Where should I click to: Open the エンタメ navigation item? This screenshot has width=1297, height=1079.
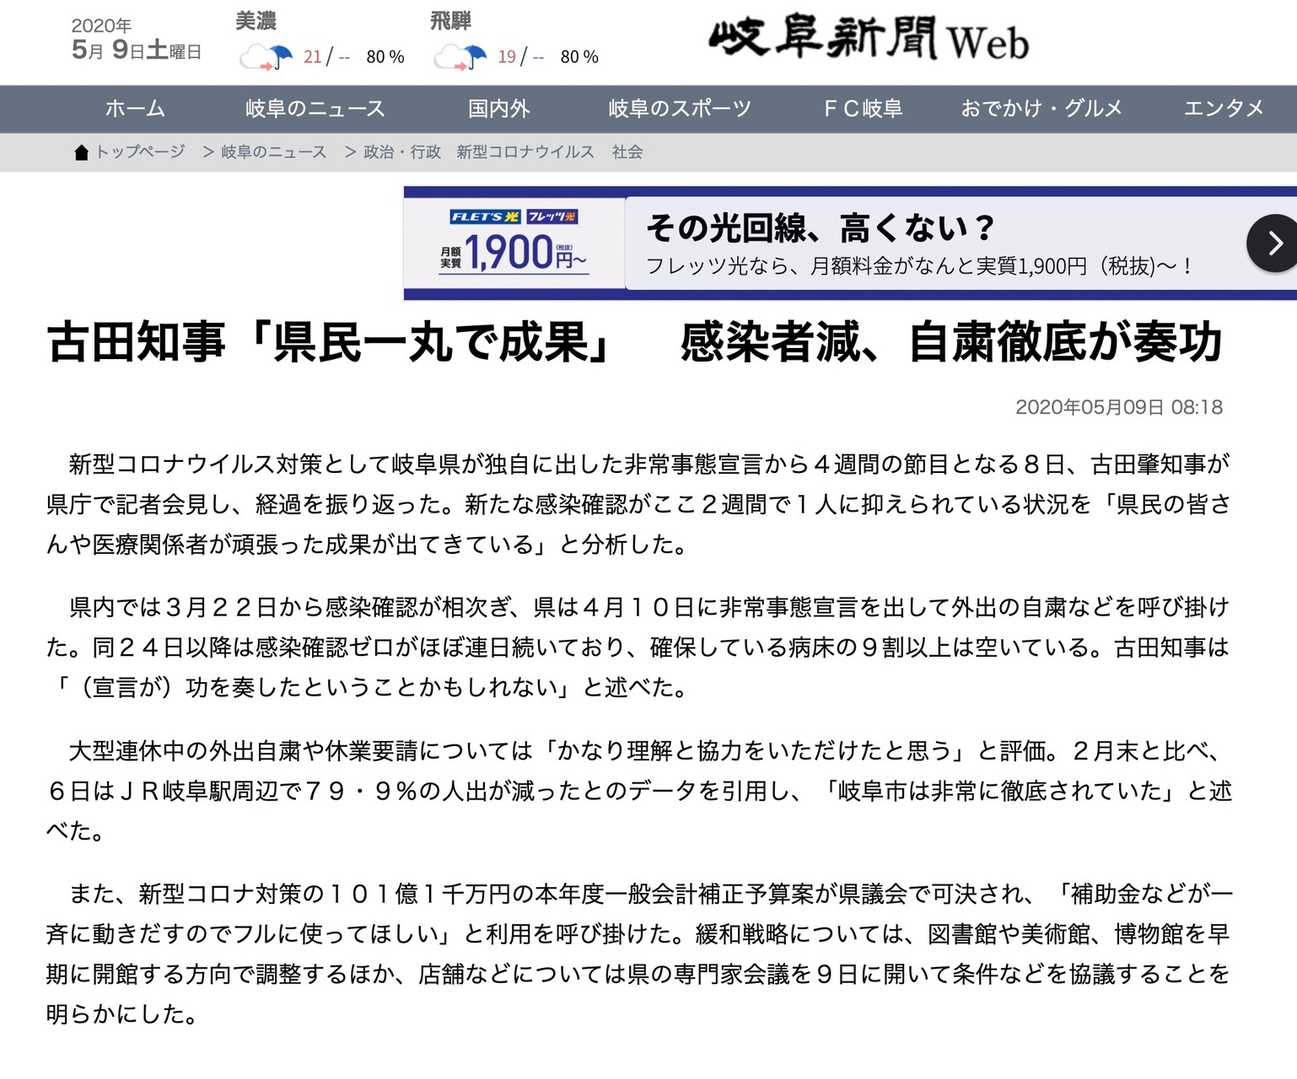pos(1223,108)
